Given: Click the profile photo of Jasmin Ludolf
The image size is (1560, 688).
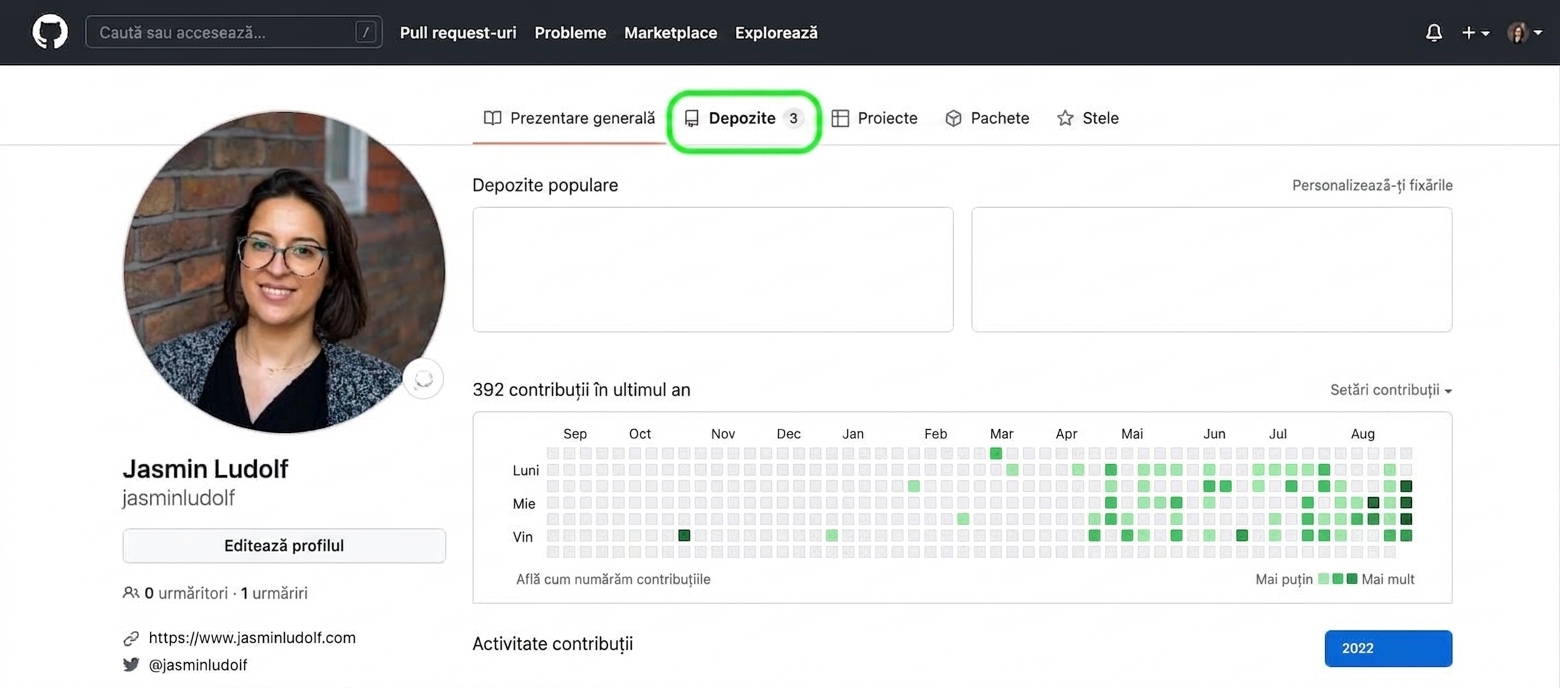Looking at the screenshot, I should point(284,272).
